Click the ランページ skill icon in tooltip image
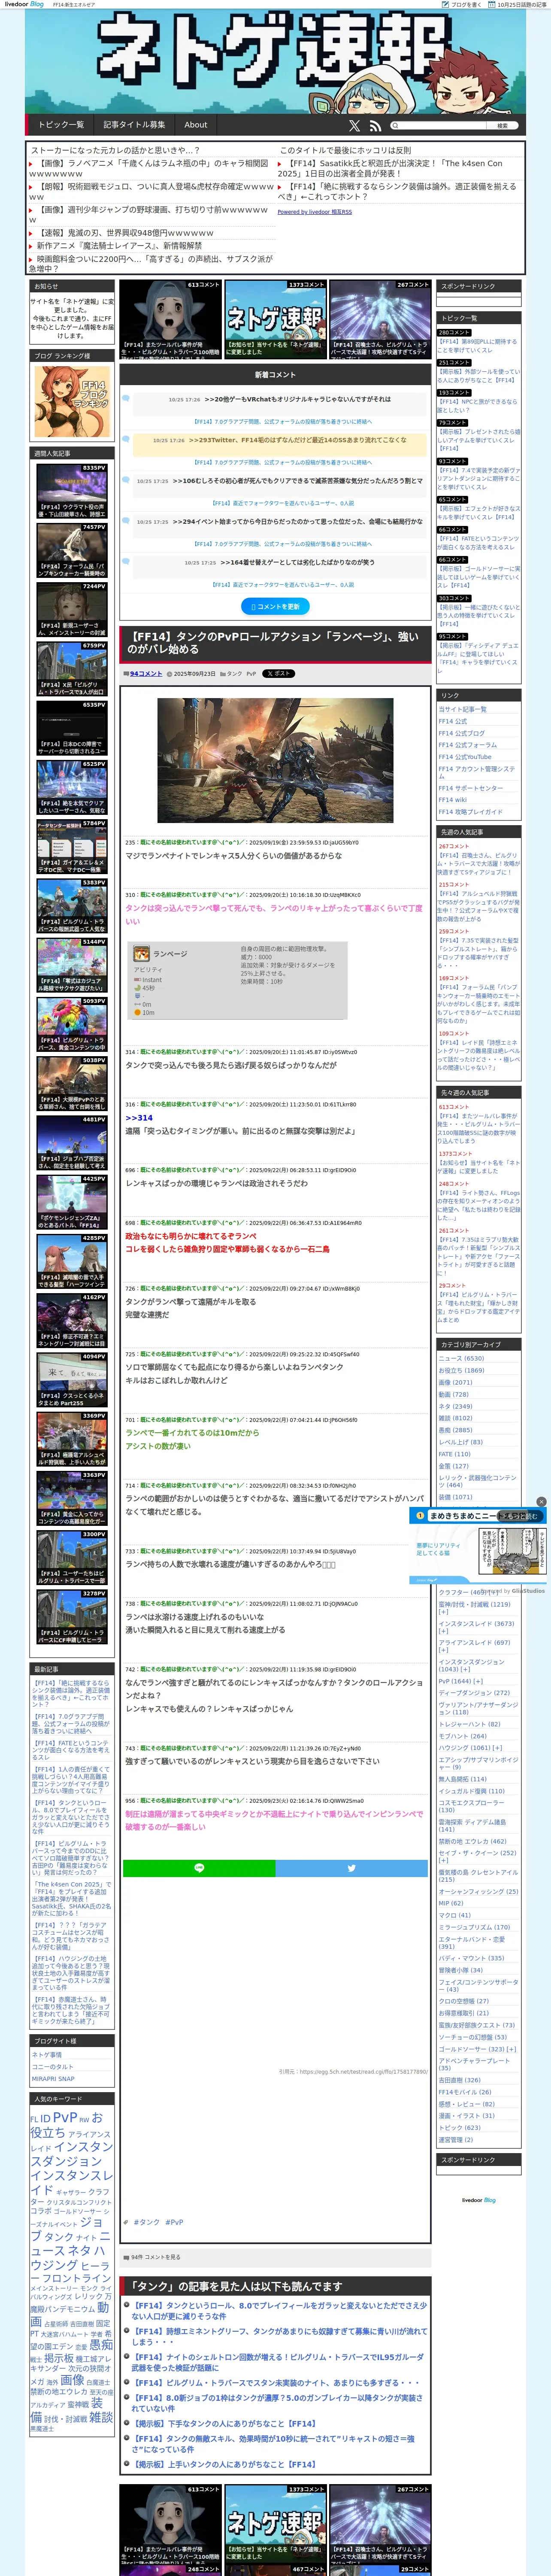551x2576 pixels. coord(142,953)
